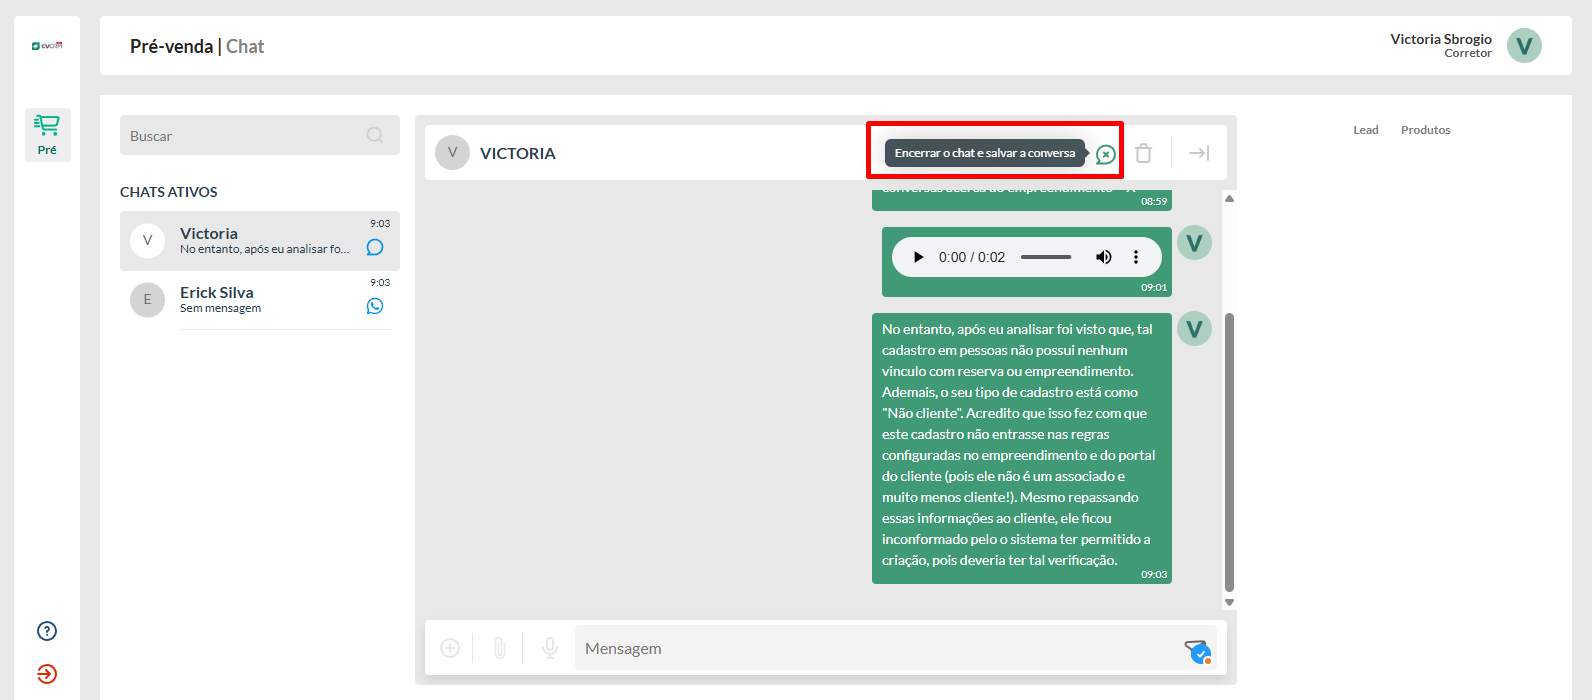Click the audio progress slider
This screenshot has height=700, width=1592.
point(1046,257)
